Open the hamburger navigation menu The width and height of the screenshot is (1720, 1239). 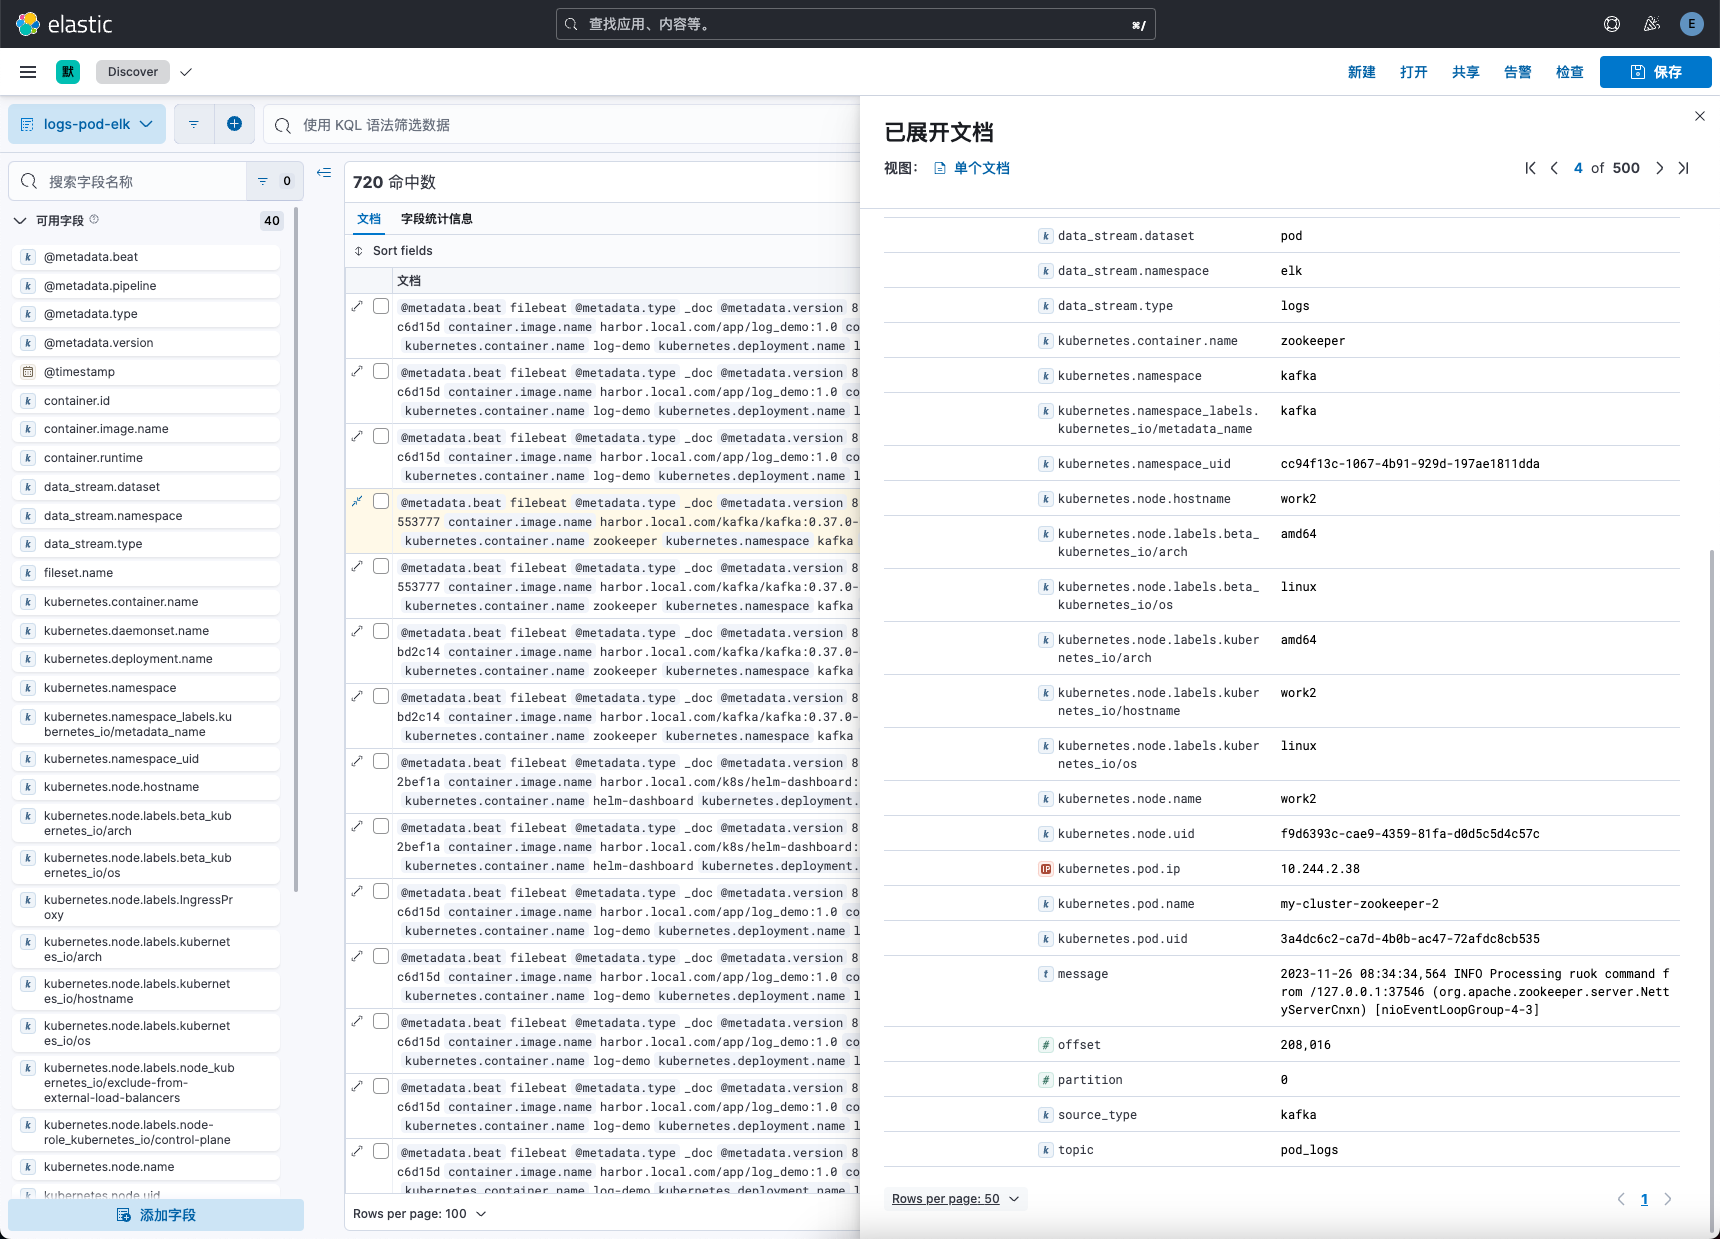coord(28,72)
